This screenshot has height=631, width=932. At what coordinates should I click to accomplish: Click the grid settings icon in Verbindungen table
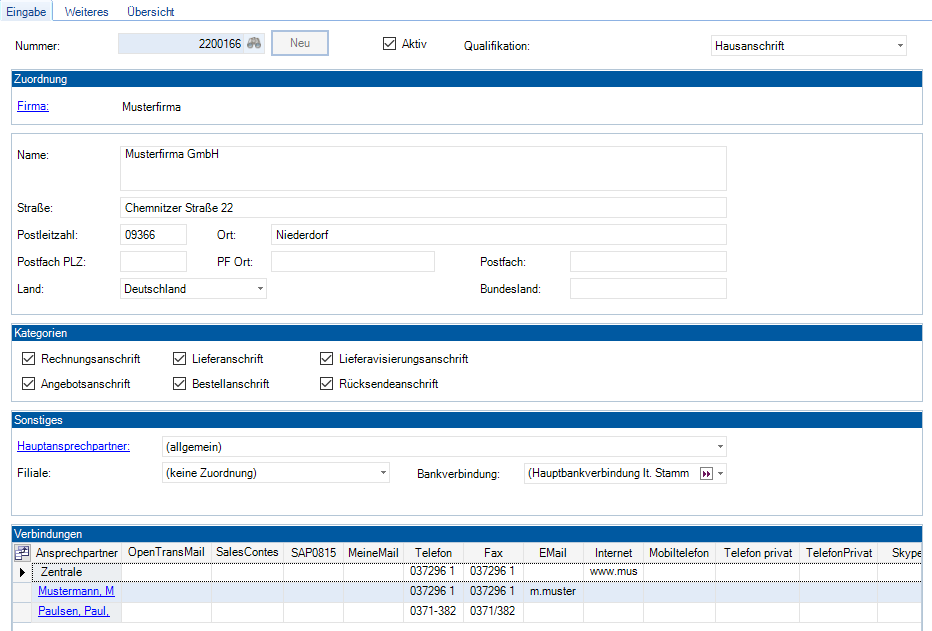pos(22,552)
